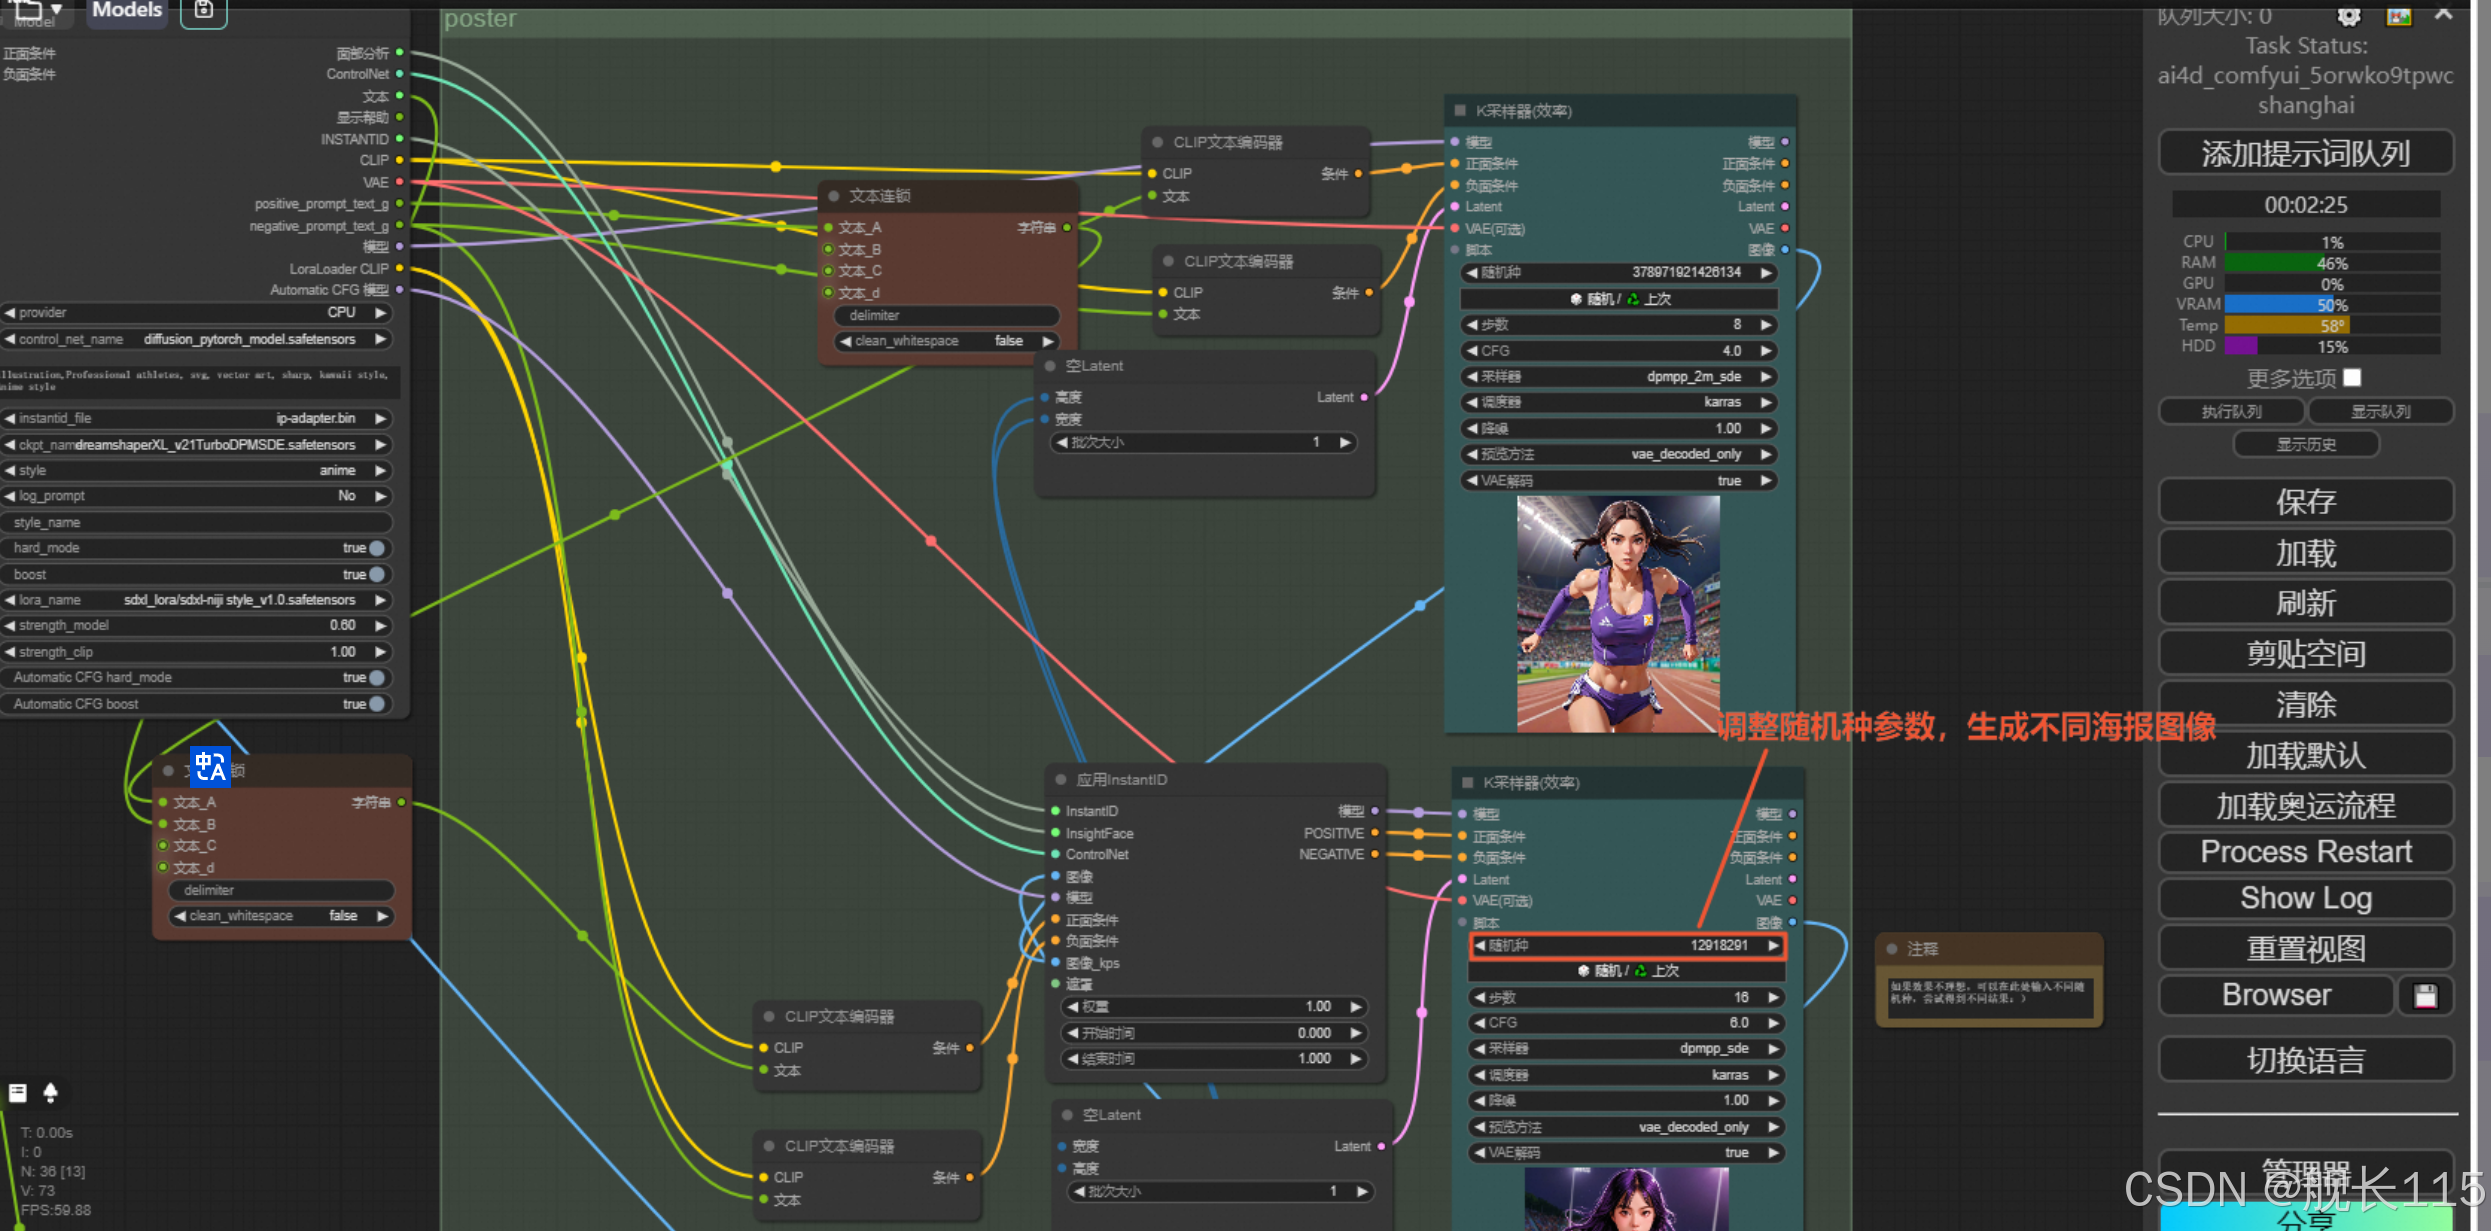Click the floppy icon next to Browser

pos(2425,996)
